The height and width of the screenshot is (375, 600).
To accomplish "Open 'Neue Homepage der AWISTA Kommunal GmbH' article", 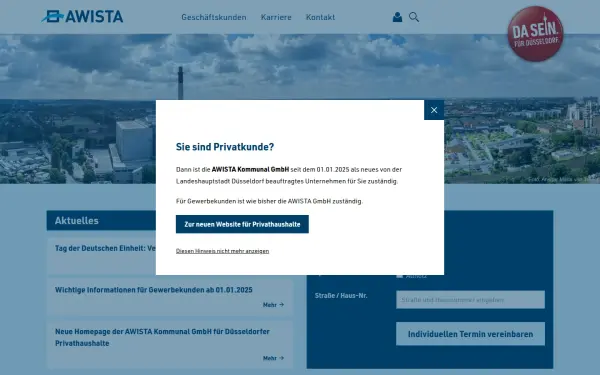I will coord(162,337).
